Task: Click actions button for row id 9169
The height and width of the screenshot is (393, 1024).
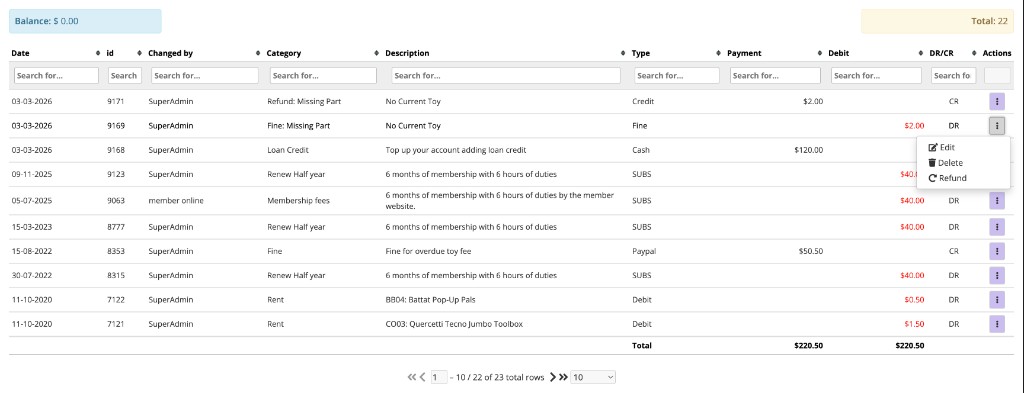Action: click(997, 126)
